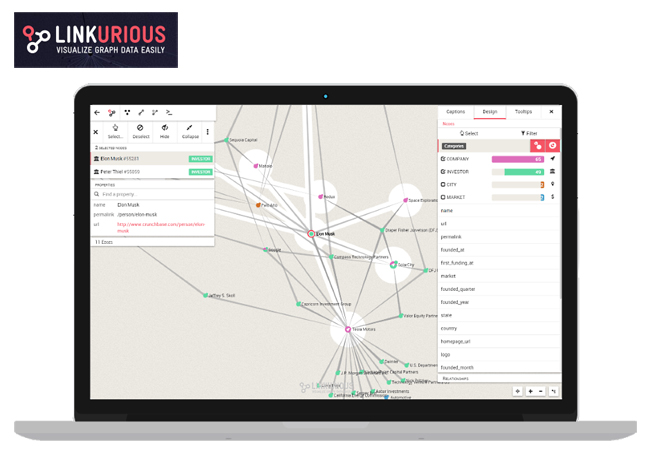Click INVESTOR badge on Elon Musk row
The width and height of the screenshot is (650, 449).
(x=201, y=159)
